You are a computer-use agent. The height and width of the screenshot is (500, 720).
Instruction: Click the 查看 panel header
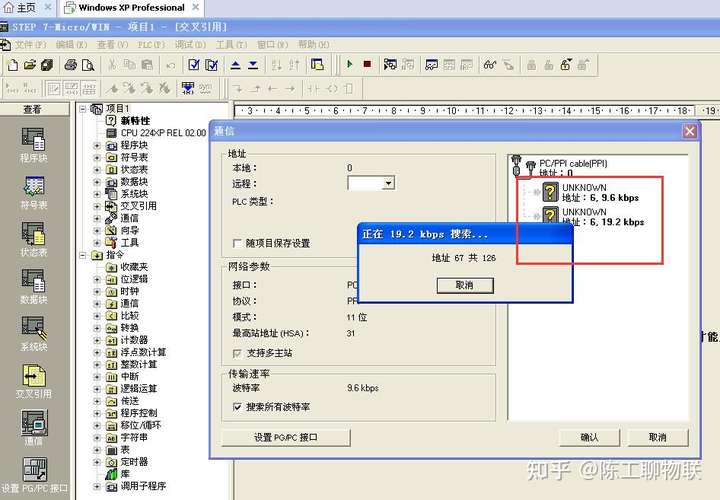pyautogui.click(x=33, y=109)
